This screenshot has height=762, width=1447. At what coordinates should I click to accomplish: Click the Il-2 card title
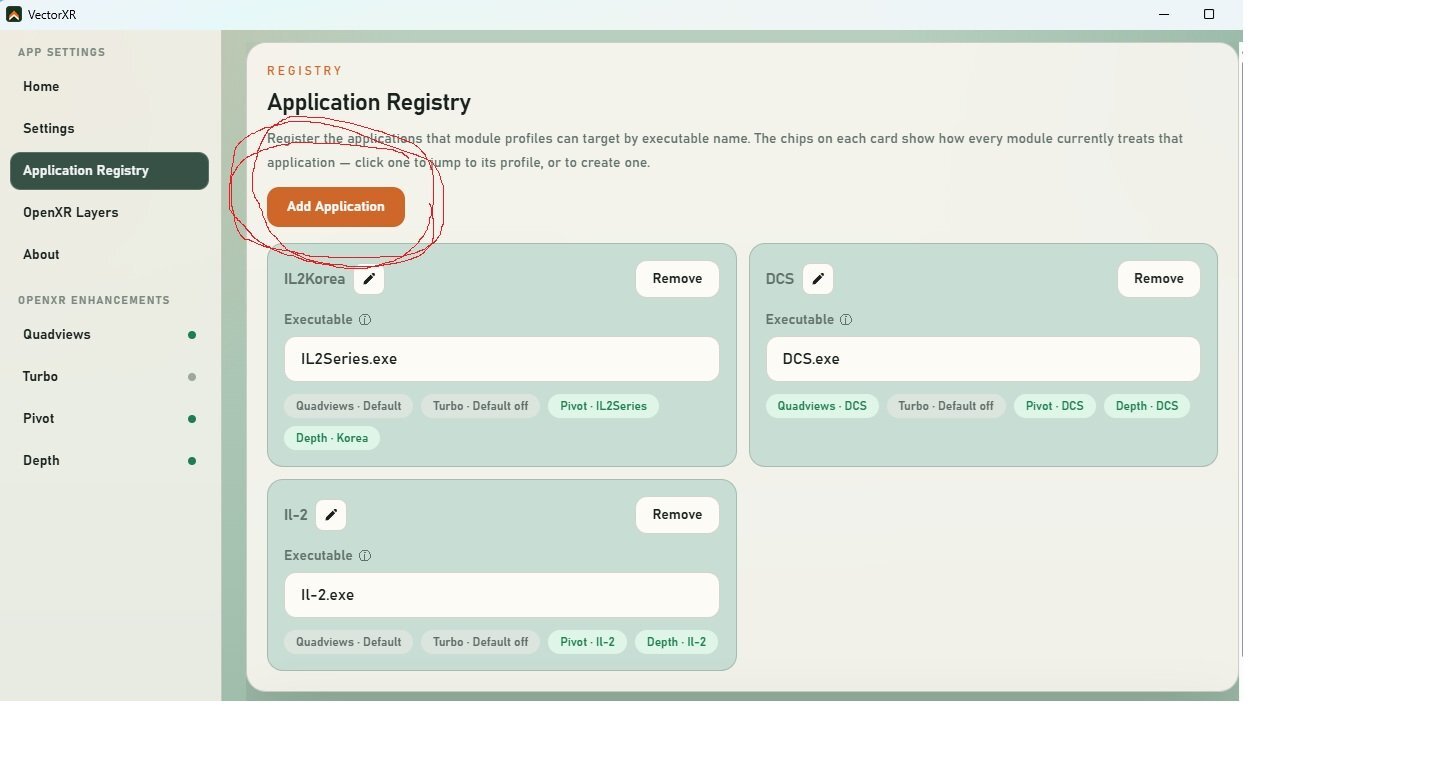click(296, 515)
